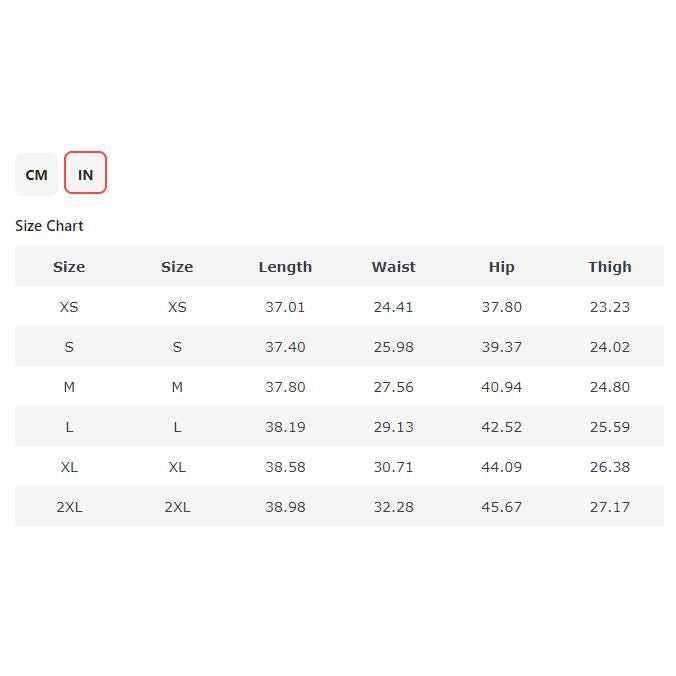Click the 2XL thigh value 27.17
Viewport: 676px width, 676px height.
point(609,507)
